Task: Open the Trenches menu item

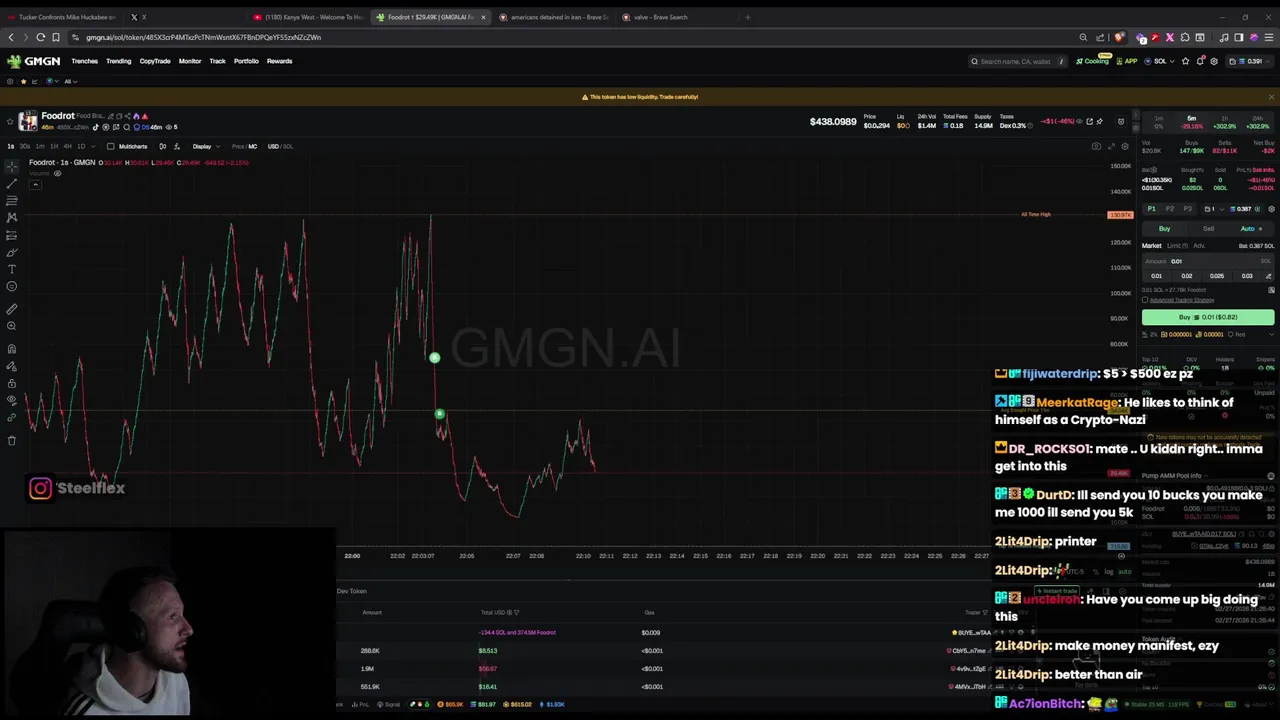Action: click(85, 61)
